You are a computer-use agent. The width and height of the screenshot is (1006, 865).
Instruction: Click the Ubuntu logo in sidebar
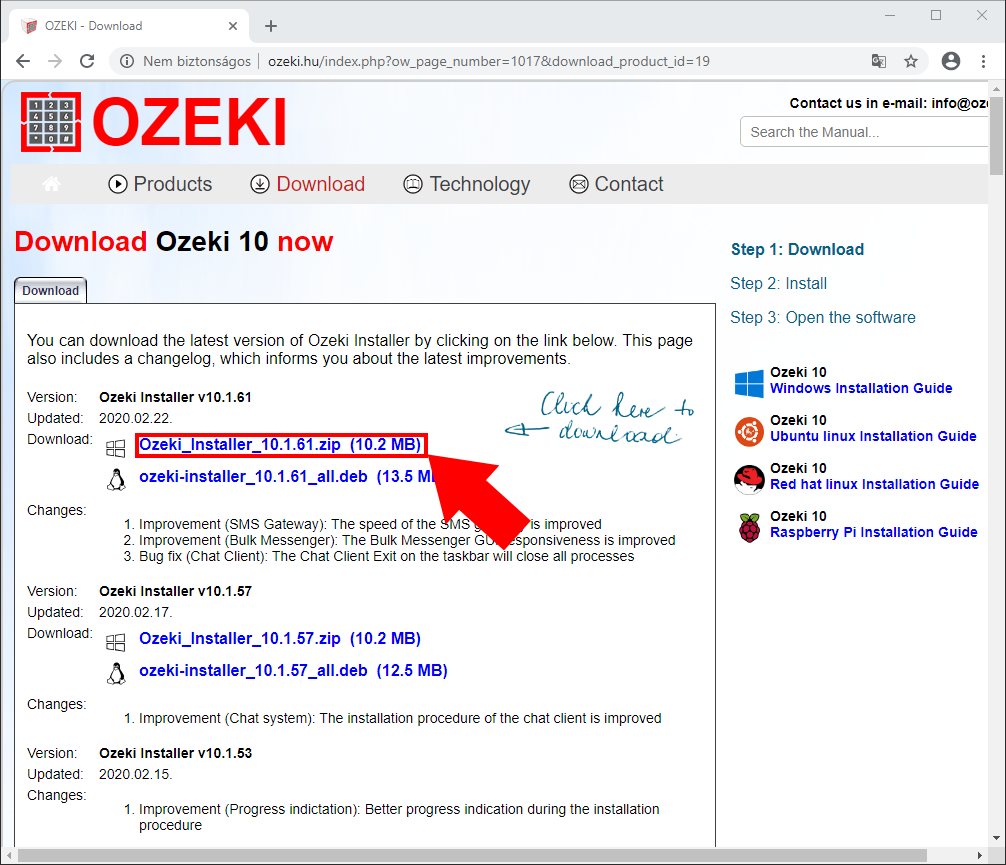pyautogui.click(x=749, y=431)
